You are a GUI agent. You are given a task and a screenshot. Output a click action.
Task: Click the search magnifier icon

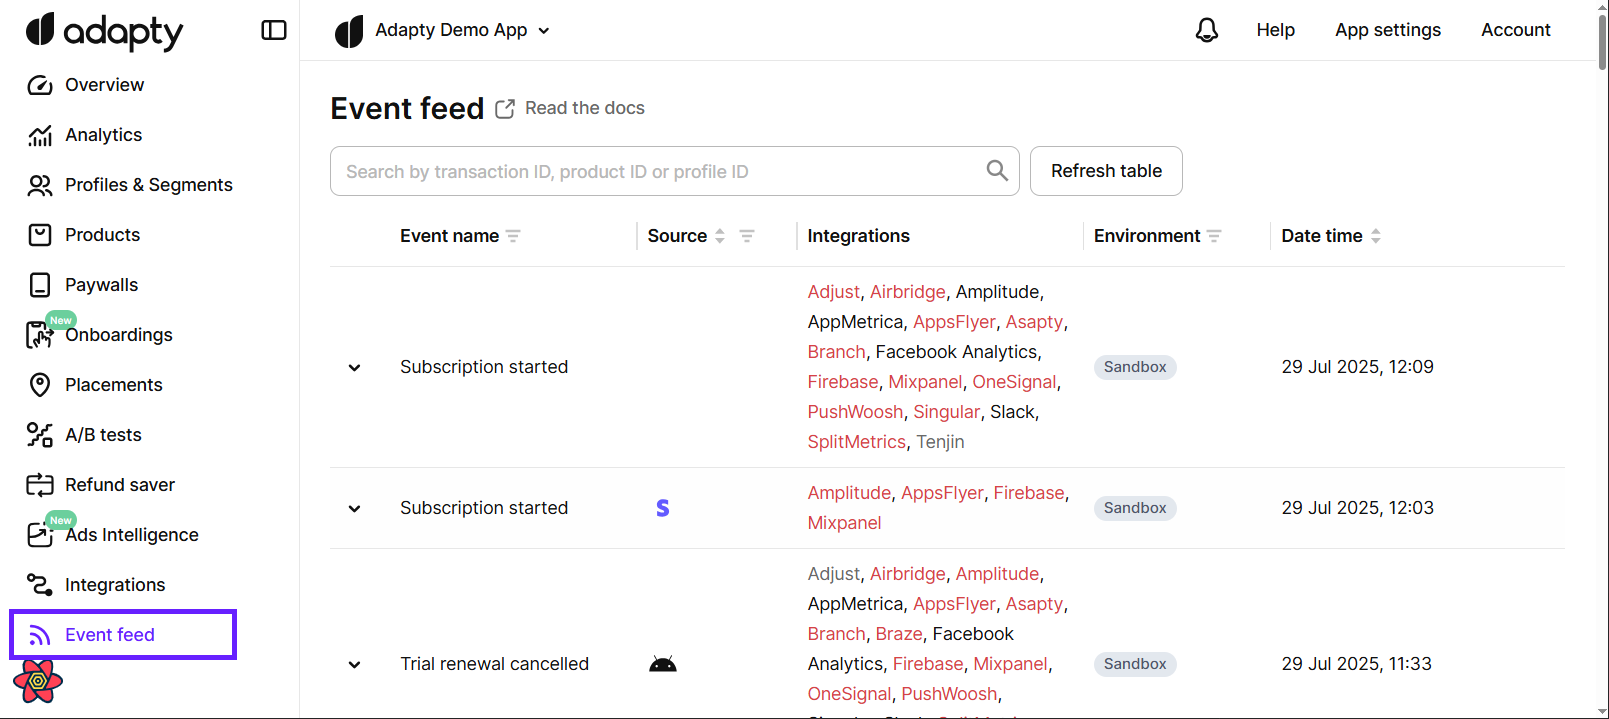(x=996, y=171)
